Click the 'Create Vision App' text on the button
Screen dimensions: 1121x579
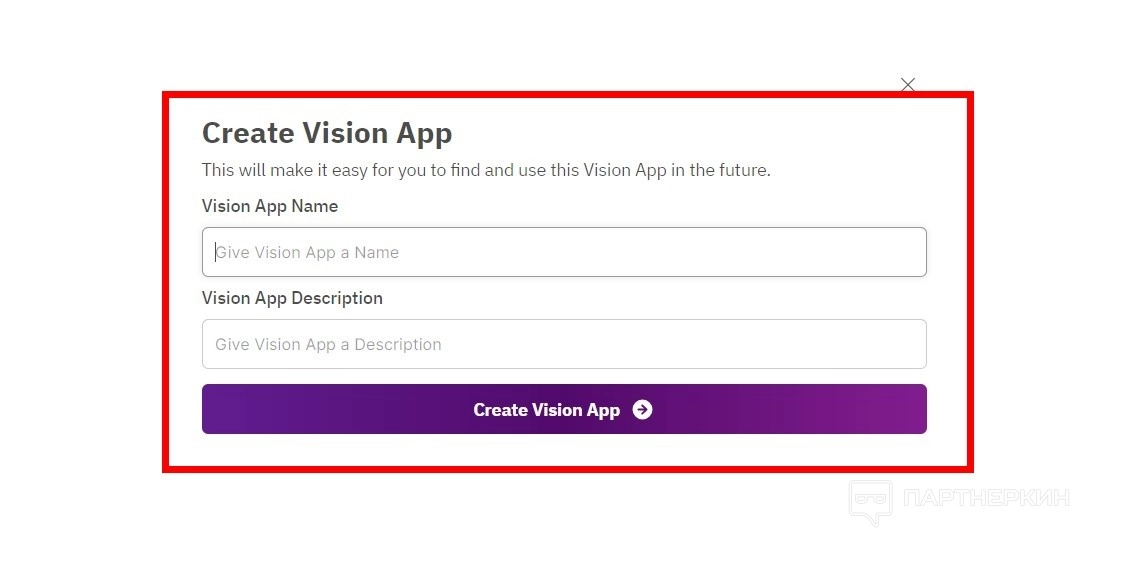(546, 410)
